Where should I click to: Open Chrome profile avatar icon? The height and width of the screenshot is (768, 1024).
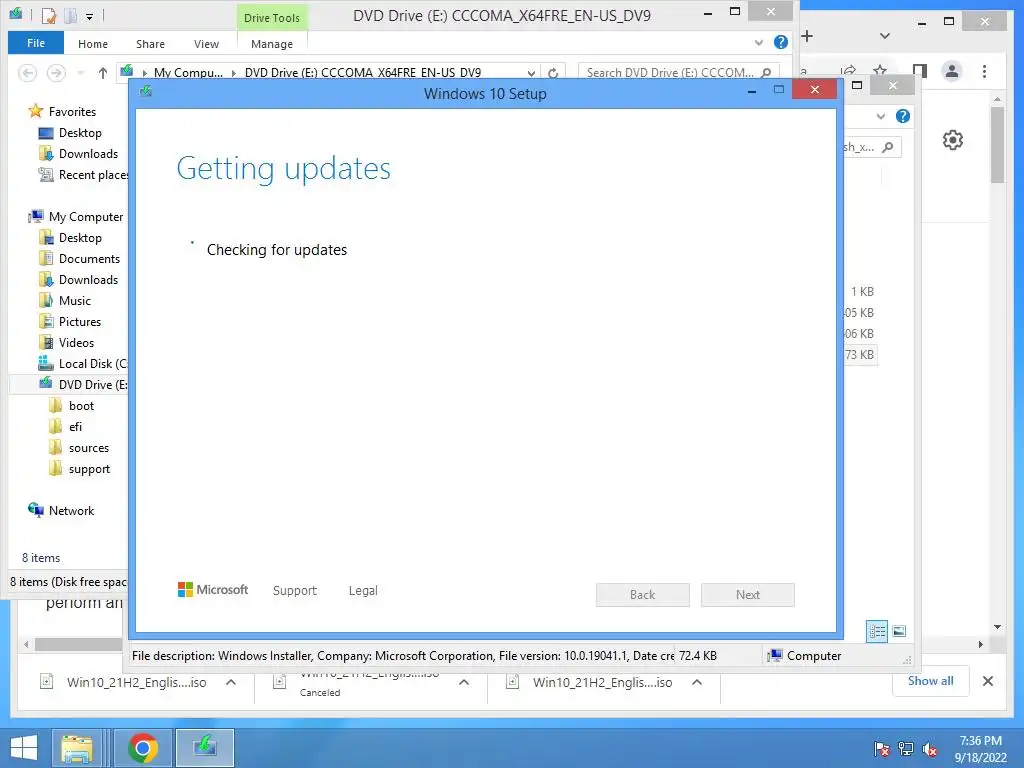(x=952, y=71)
